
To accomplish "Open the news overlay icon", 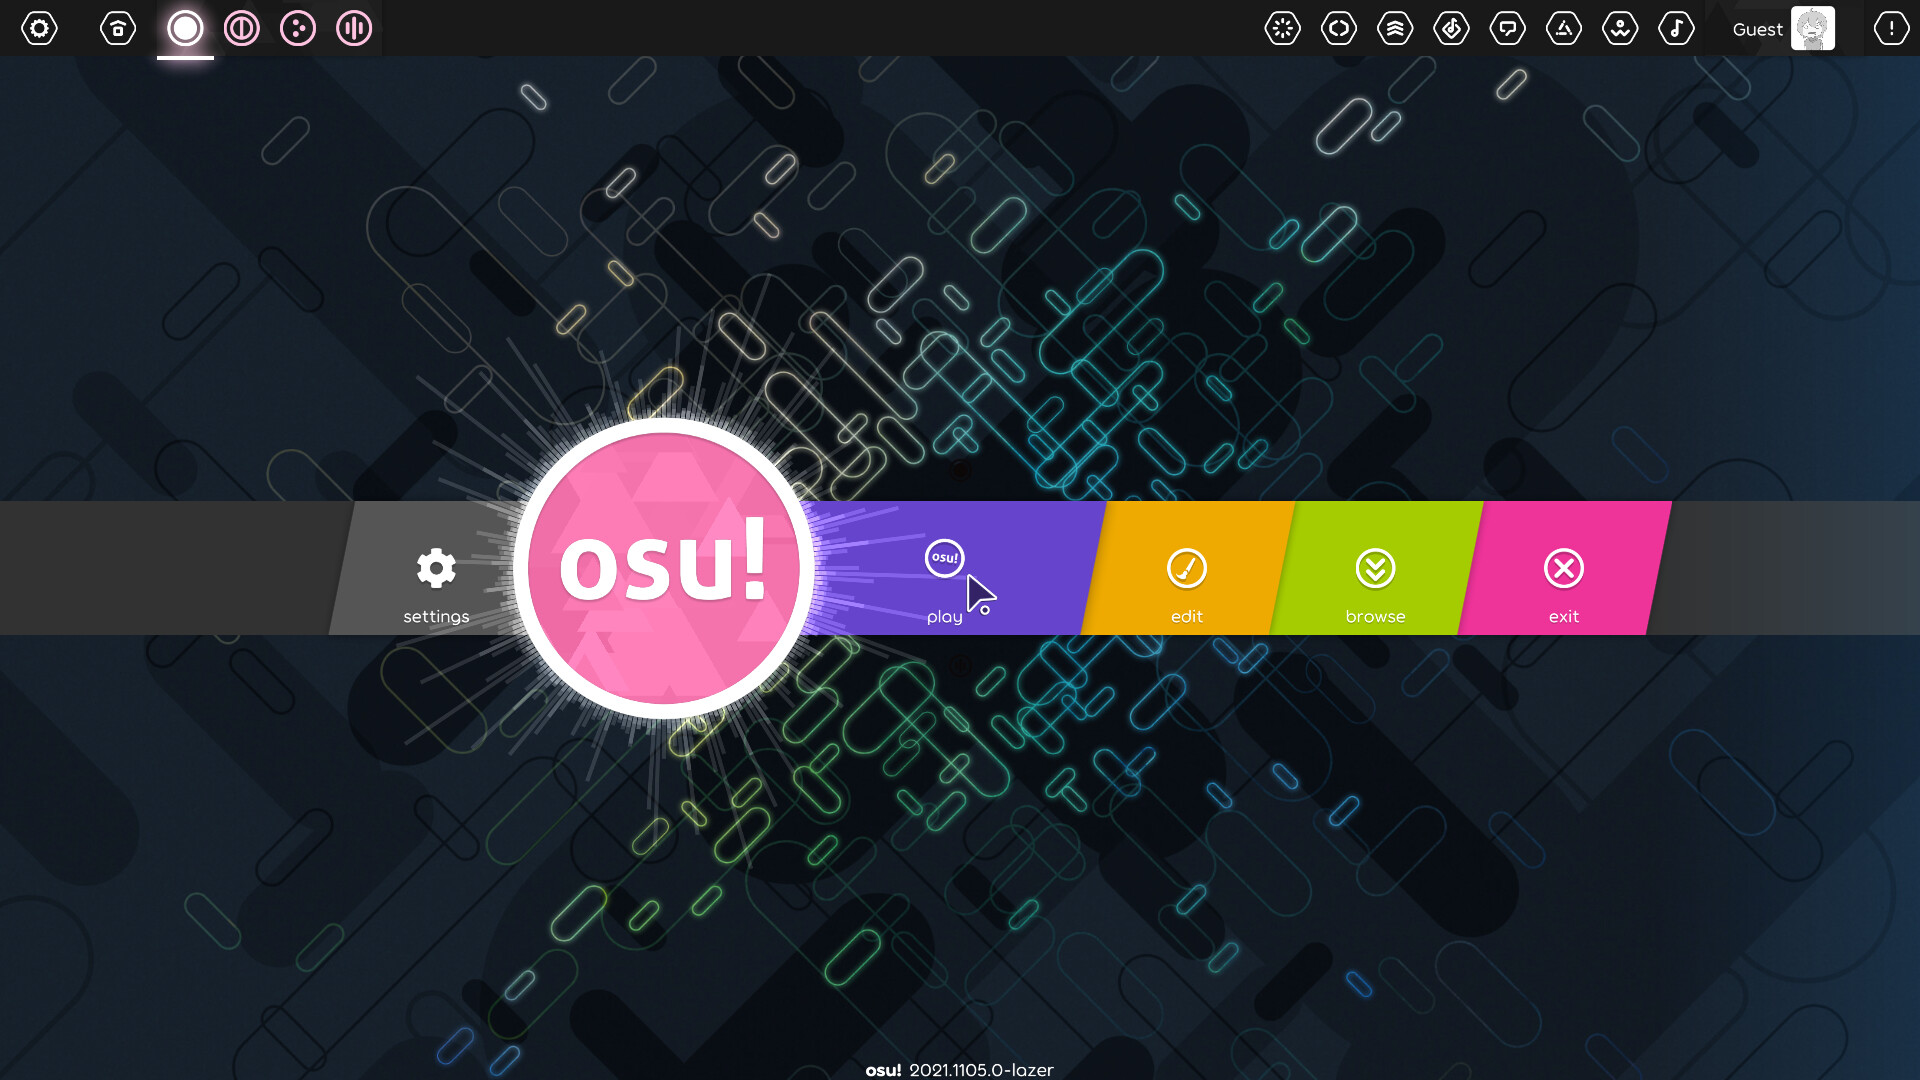I will (x=1282, y=28).
